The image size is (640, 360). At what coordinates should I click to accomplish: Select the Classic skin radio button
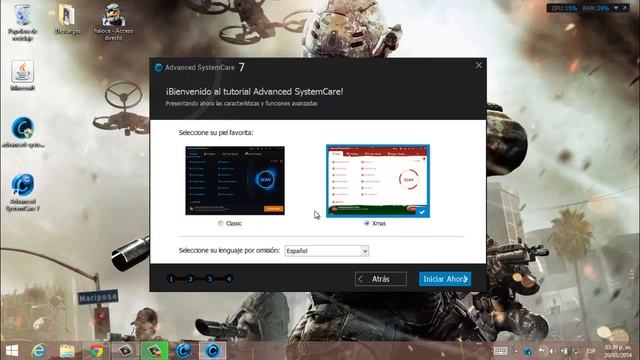(x=220, y=223)
